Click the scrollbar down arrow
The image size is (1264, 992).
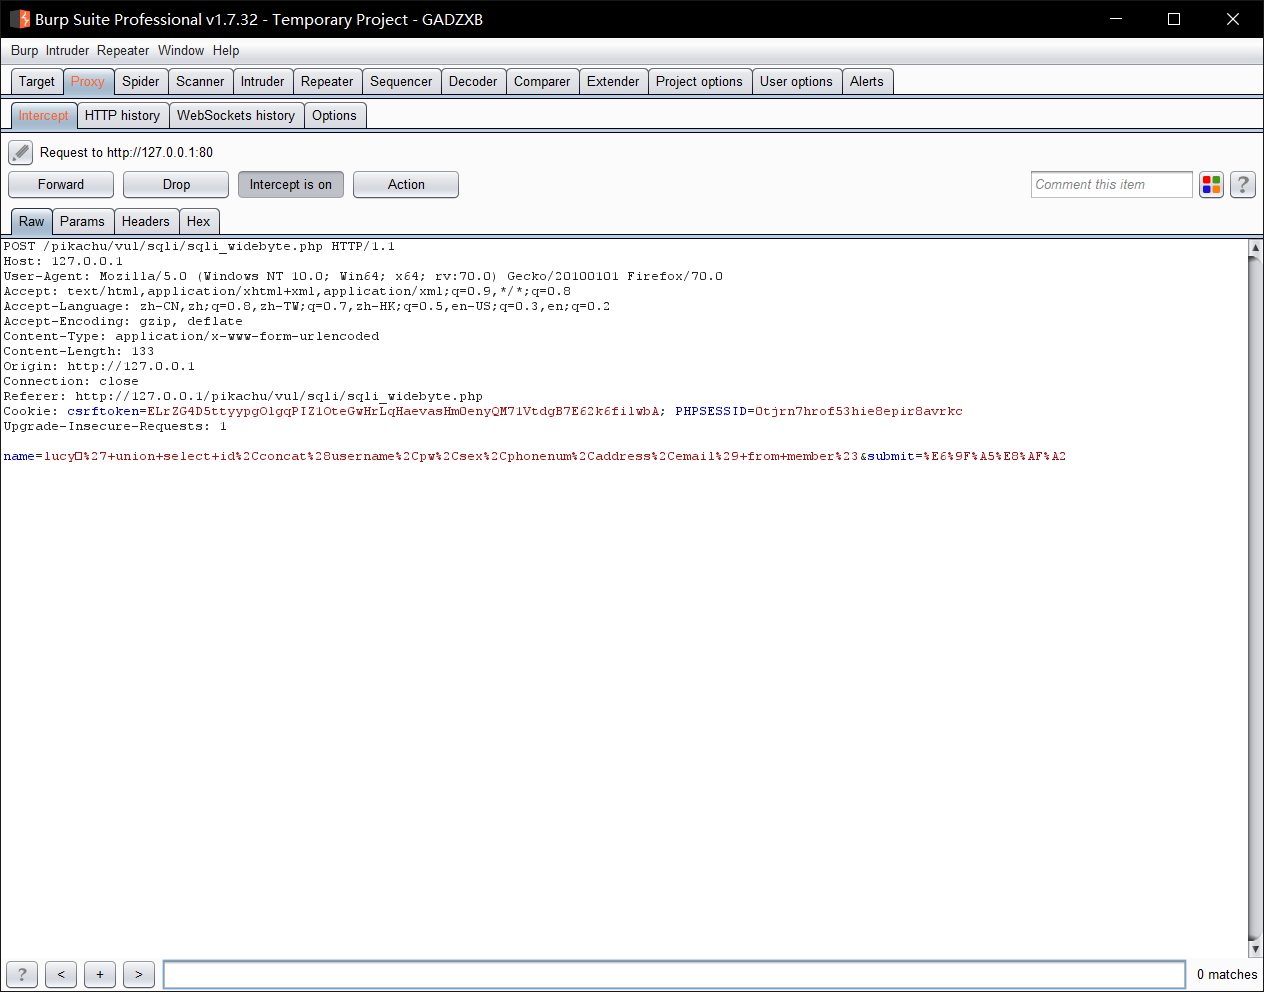pyautogui.click(x=1256, y=949)
